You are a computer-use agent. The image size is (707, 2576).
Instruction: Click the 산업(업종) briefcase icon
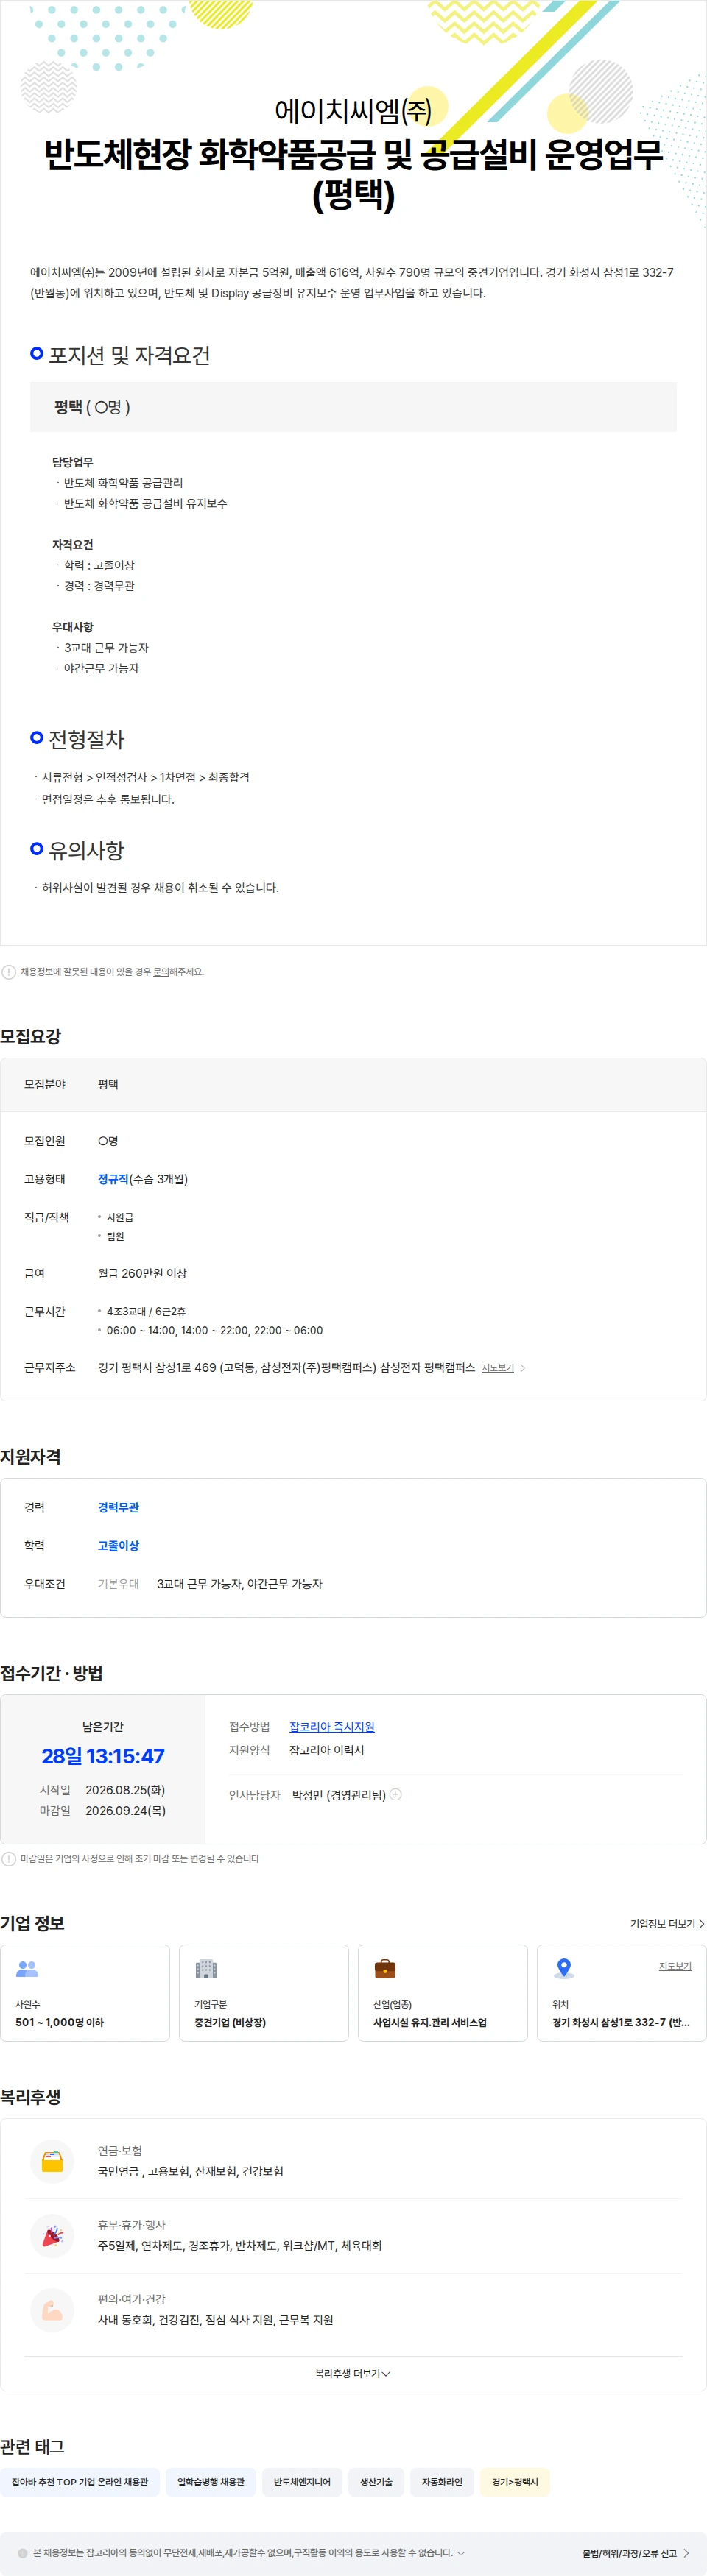pyautogui.click(x=385, y=1969)
